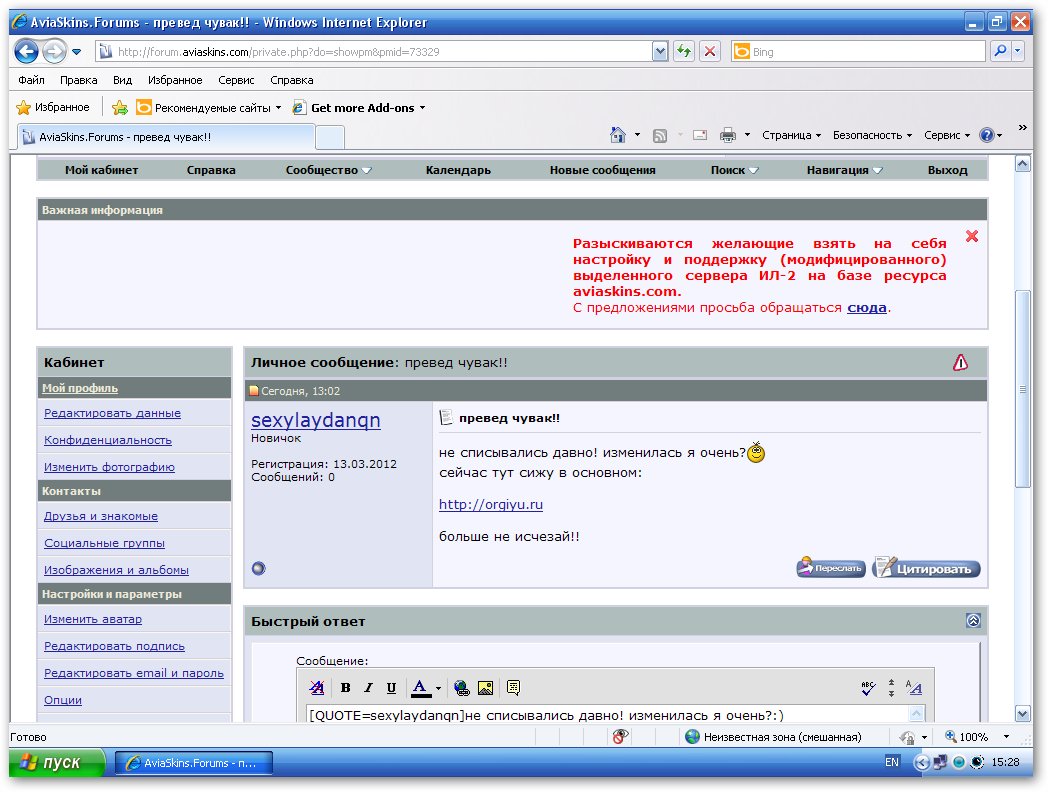This screenshot has width=1048, height=792.
Task: Click the editor size increase/decrease arrows
Action: click(x=891, y=688)
